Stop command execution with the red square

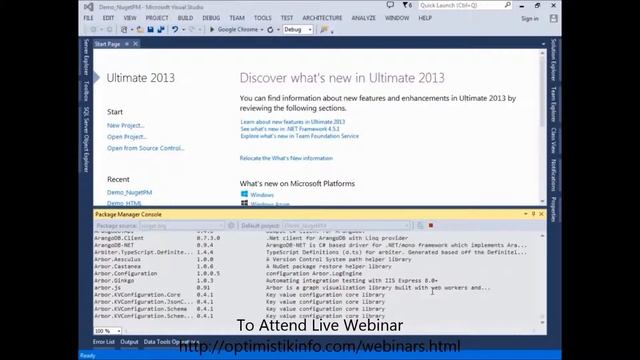431,225
